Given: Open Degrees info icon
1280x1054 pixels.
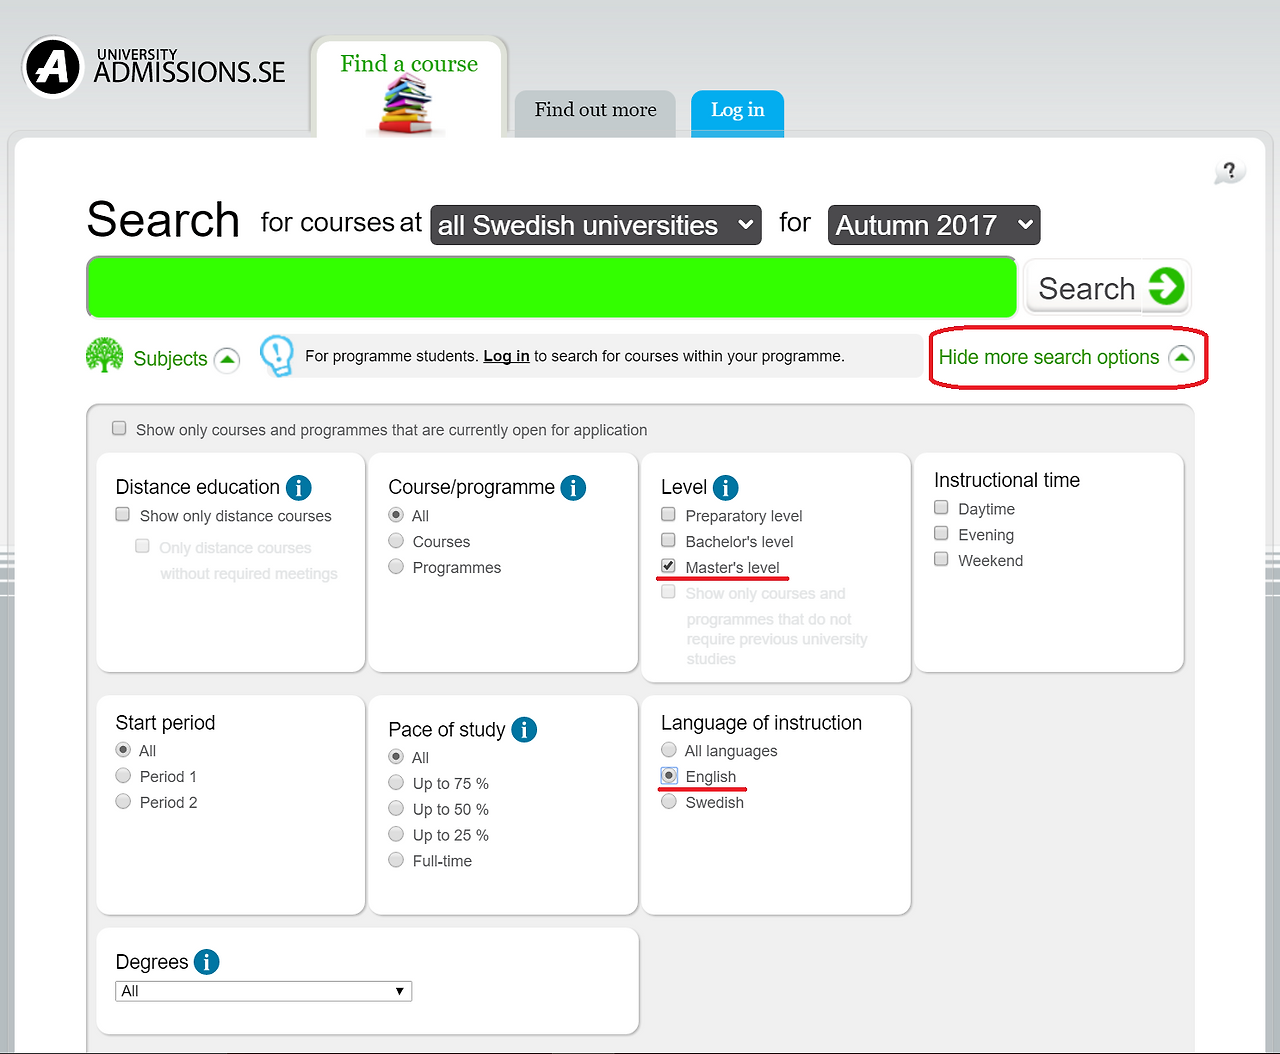Looking at the screenshot, I should coord(207,962).
